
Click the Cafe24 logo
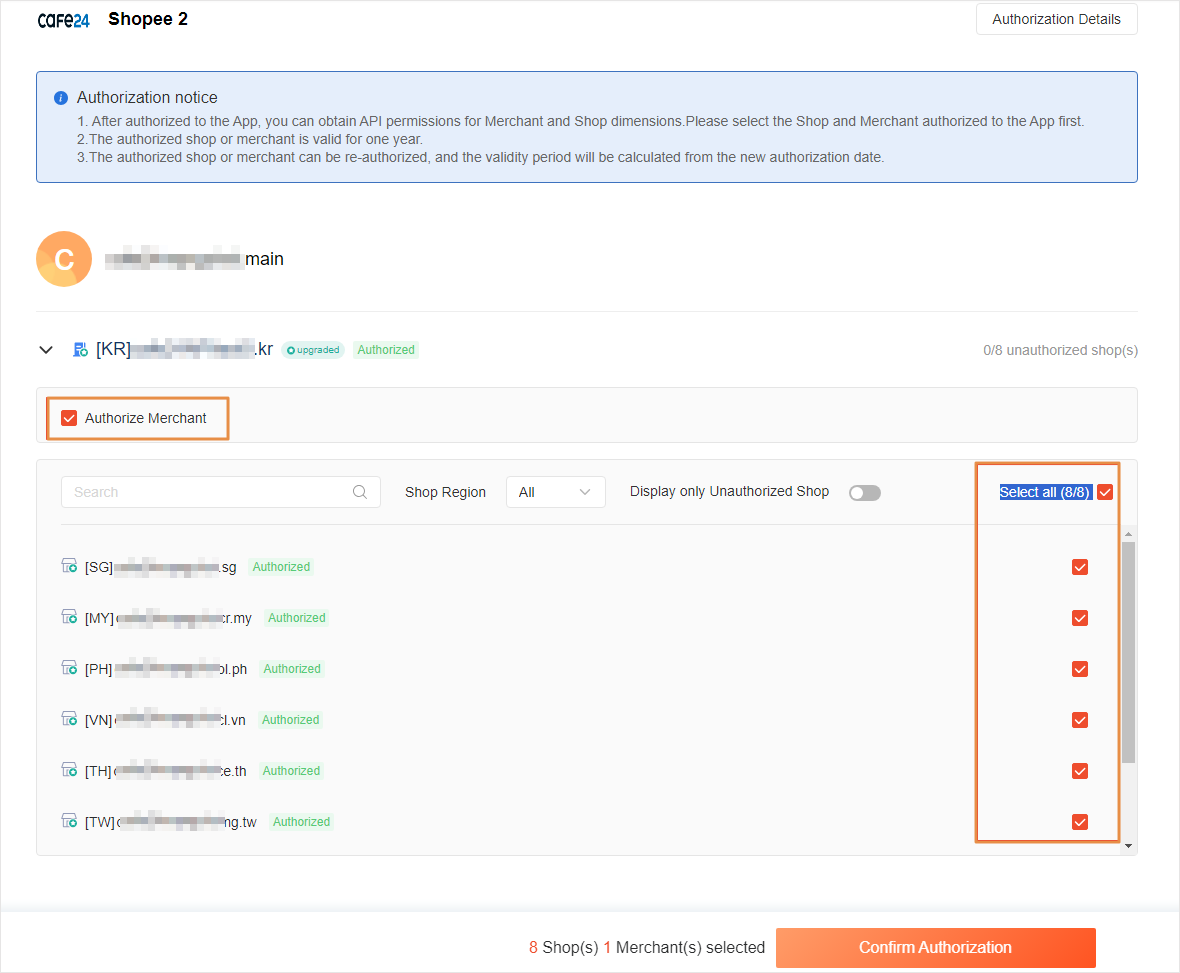(x=63, y=20)
